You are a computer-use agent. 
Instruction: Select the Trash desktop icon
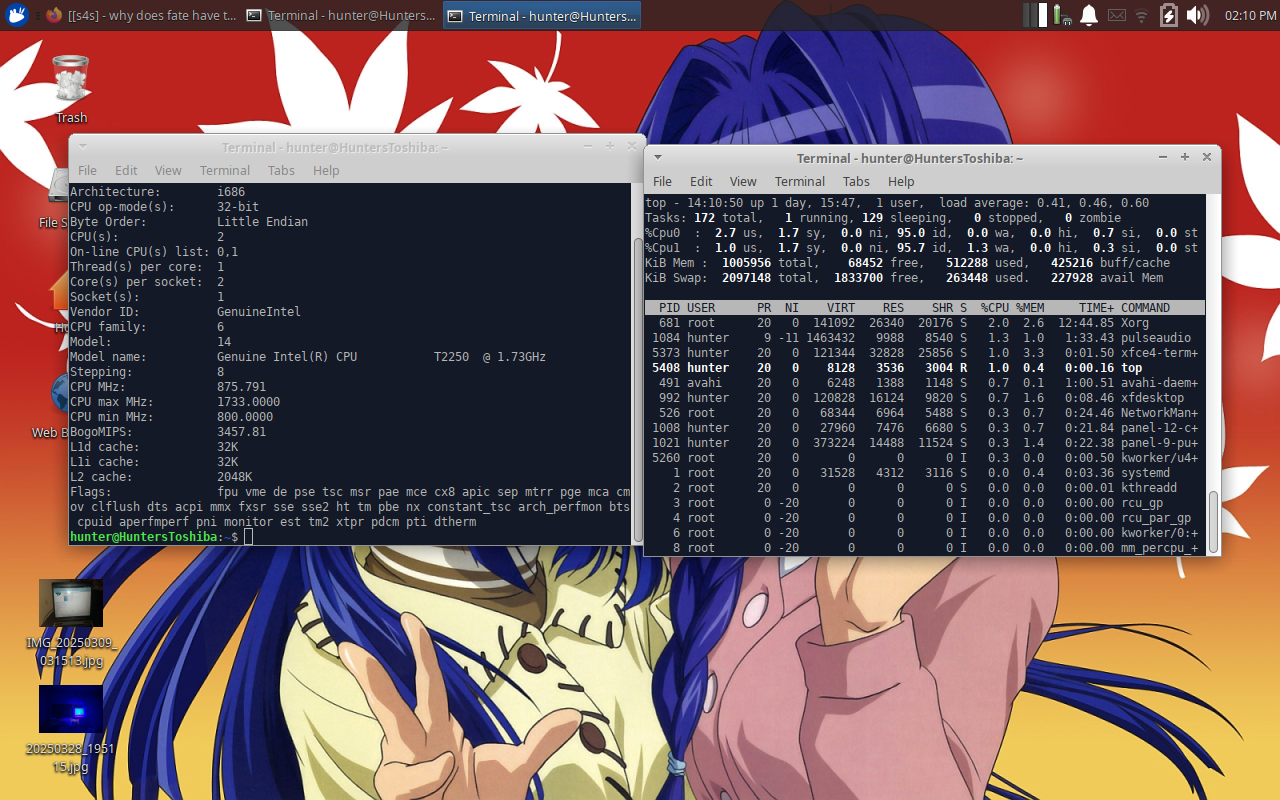click(x=71, y=88)
